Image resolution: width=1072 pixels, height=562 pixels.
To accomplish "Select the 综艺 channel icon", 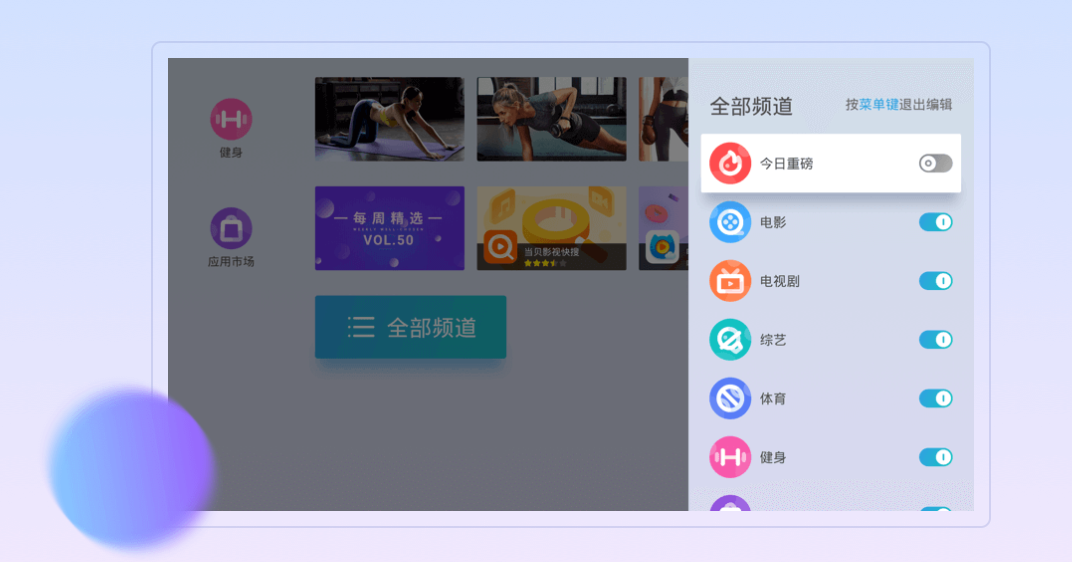I will tap(730, 340).
